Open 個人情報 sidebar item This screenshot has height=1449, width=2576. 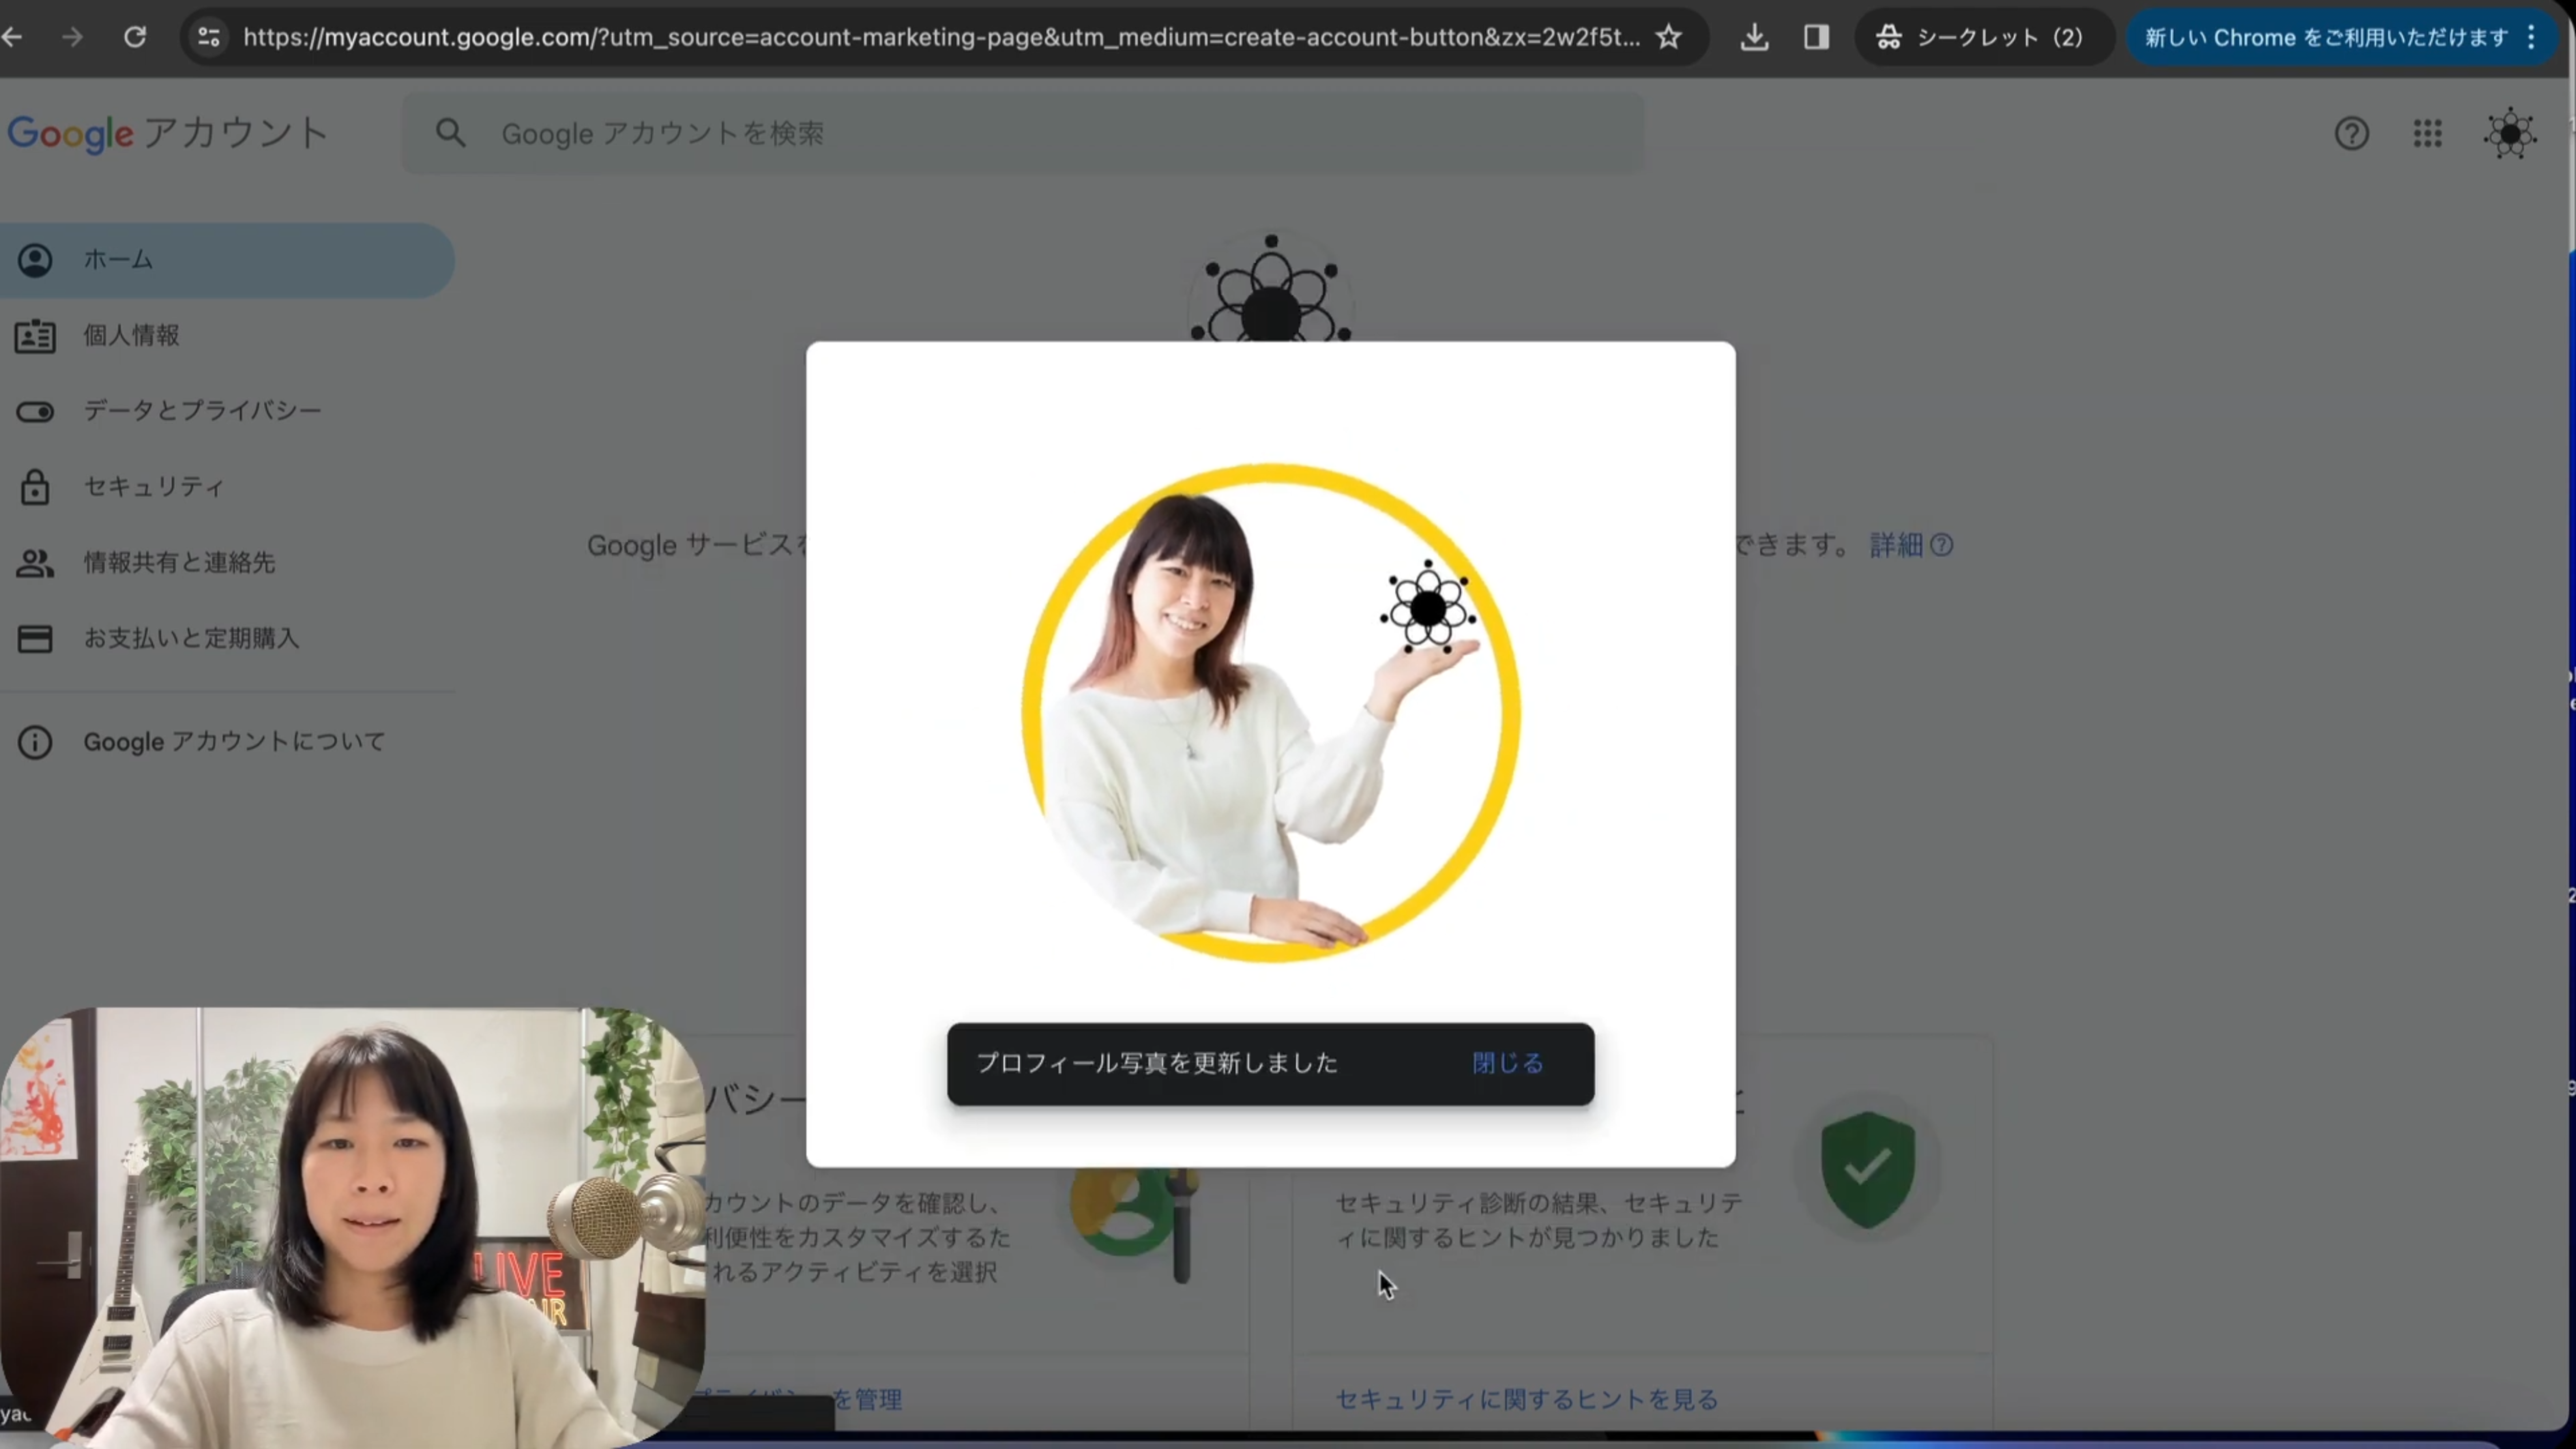(131, 335)
